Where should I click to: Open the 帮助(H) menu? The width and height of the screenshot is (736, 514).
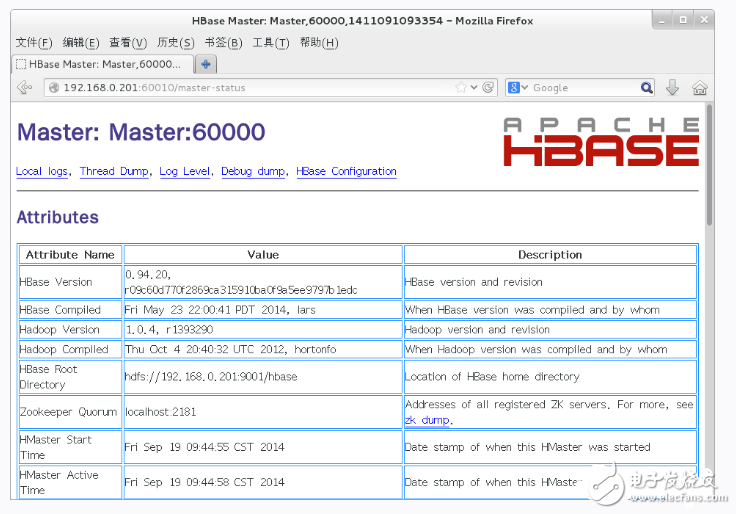click(x=319, y=43)
